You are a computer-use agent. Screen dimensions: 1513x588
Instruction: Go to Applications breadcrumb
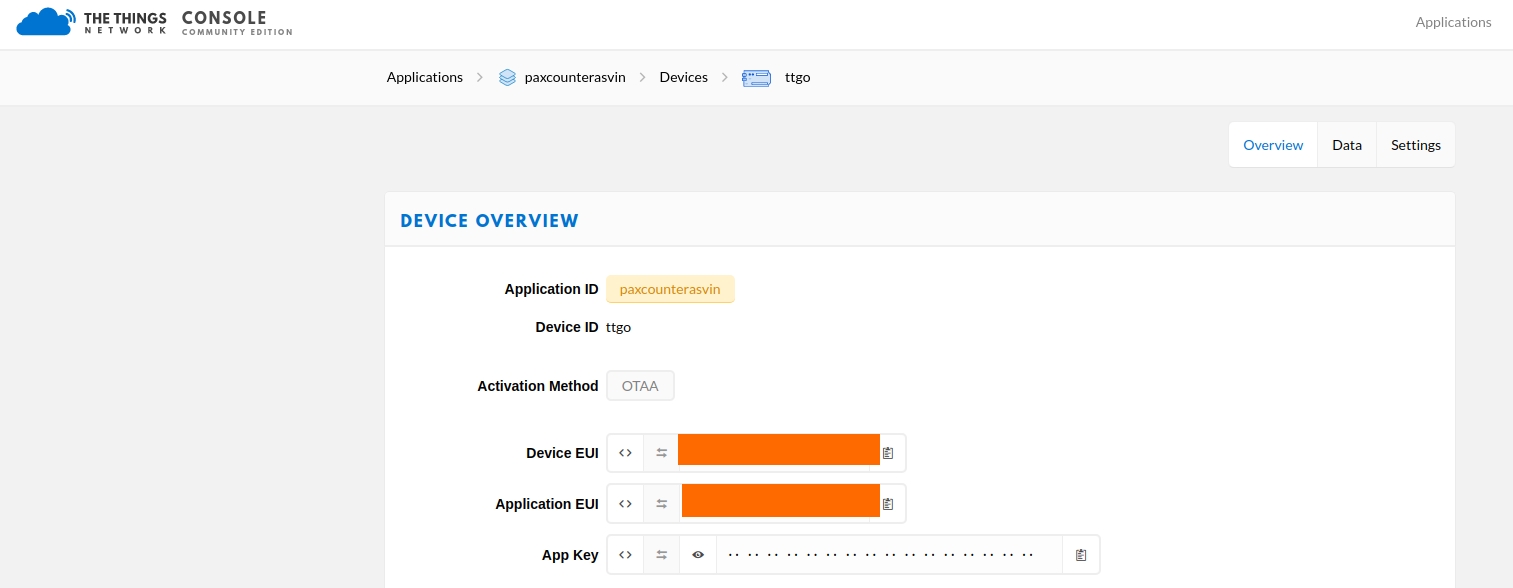point(425,77)
